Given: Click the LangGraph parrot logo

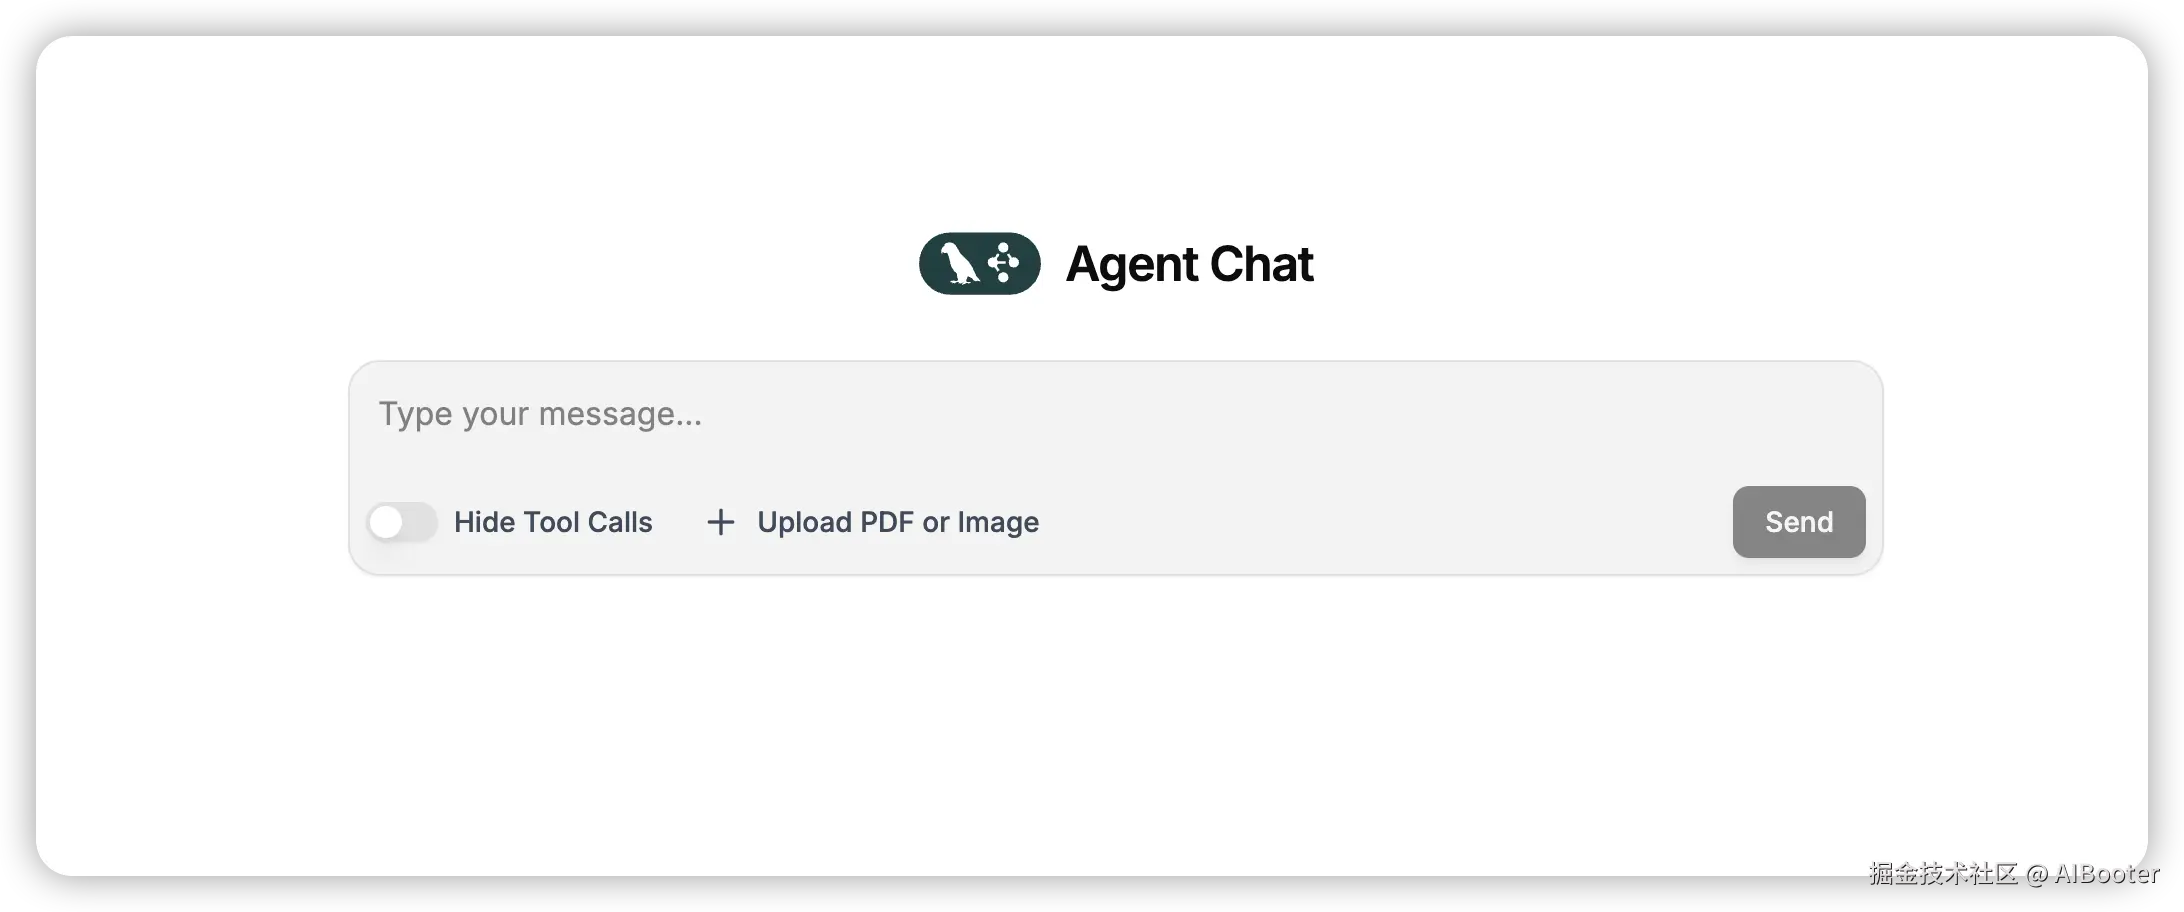Looking at the screenshot, I should click(x=979, y=264).
